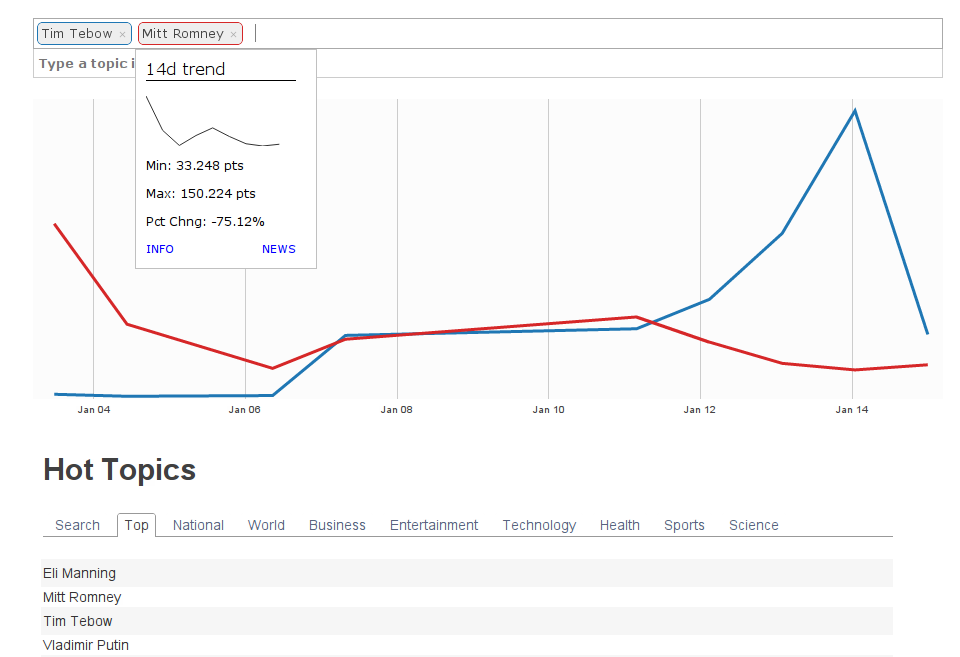Click the Hot Topics heading
960x657 pixels.
(x=119, y=470)
